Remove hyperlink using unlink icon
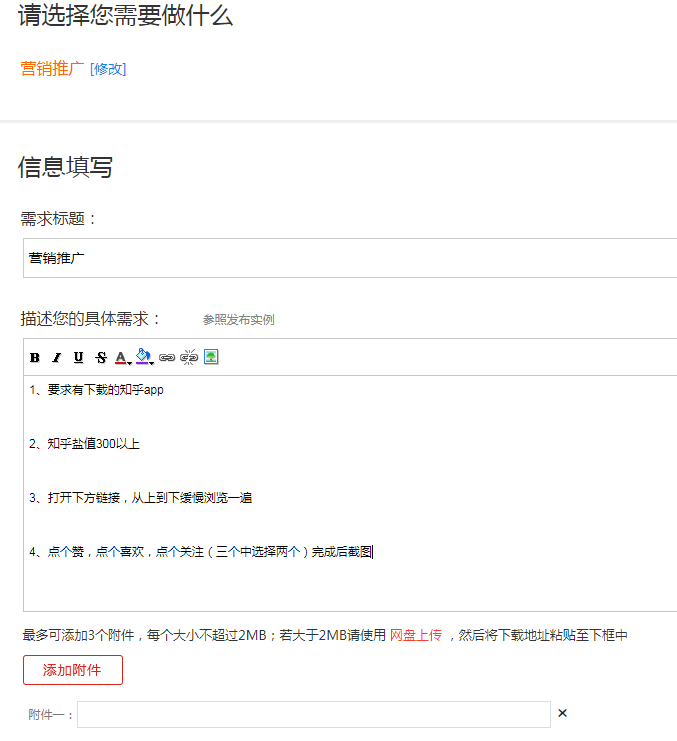The height and width of the screenshot is (741, 677). click(x=189, y=357)
